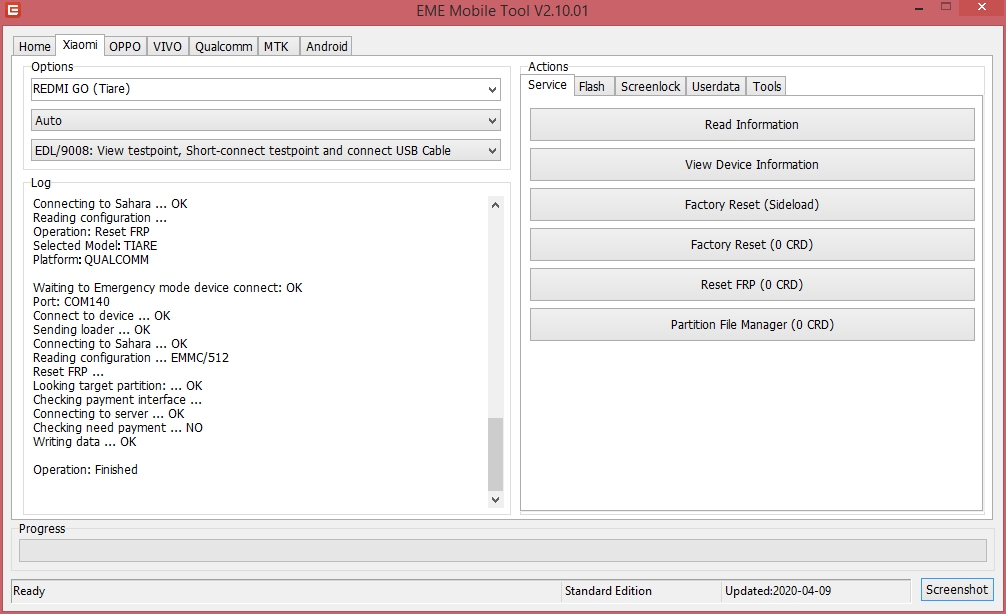This screenshot has width=1006, height=614.
Task: Click 'Operation: Reset FRP' log line
Action: 91,232
